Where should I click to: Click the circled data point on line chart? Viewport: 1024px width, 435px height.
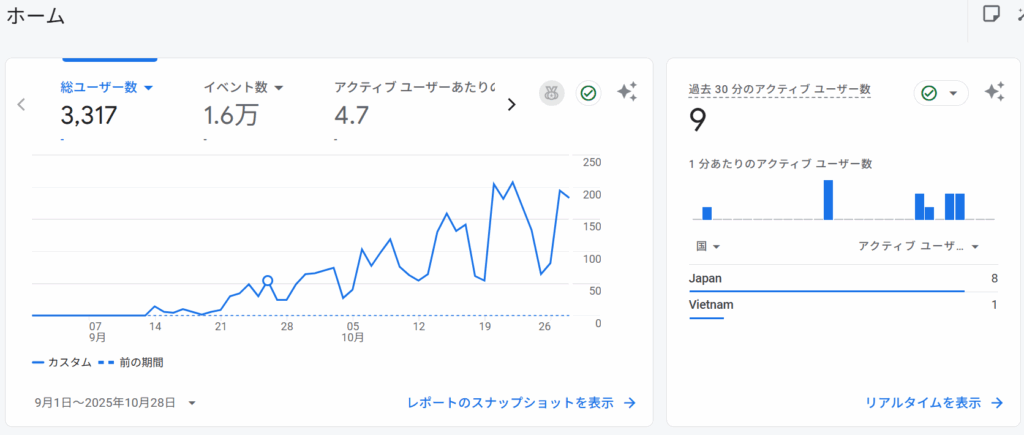point(267,281)
